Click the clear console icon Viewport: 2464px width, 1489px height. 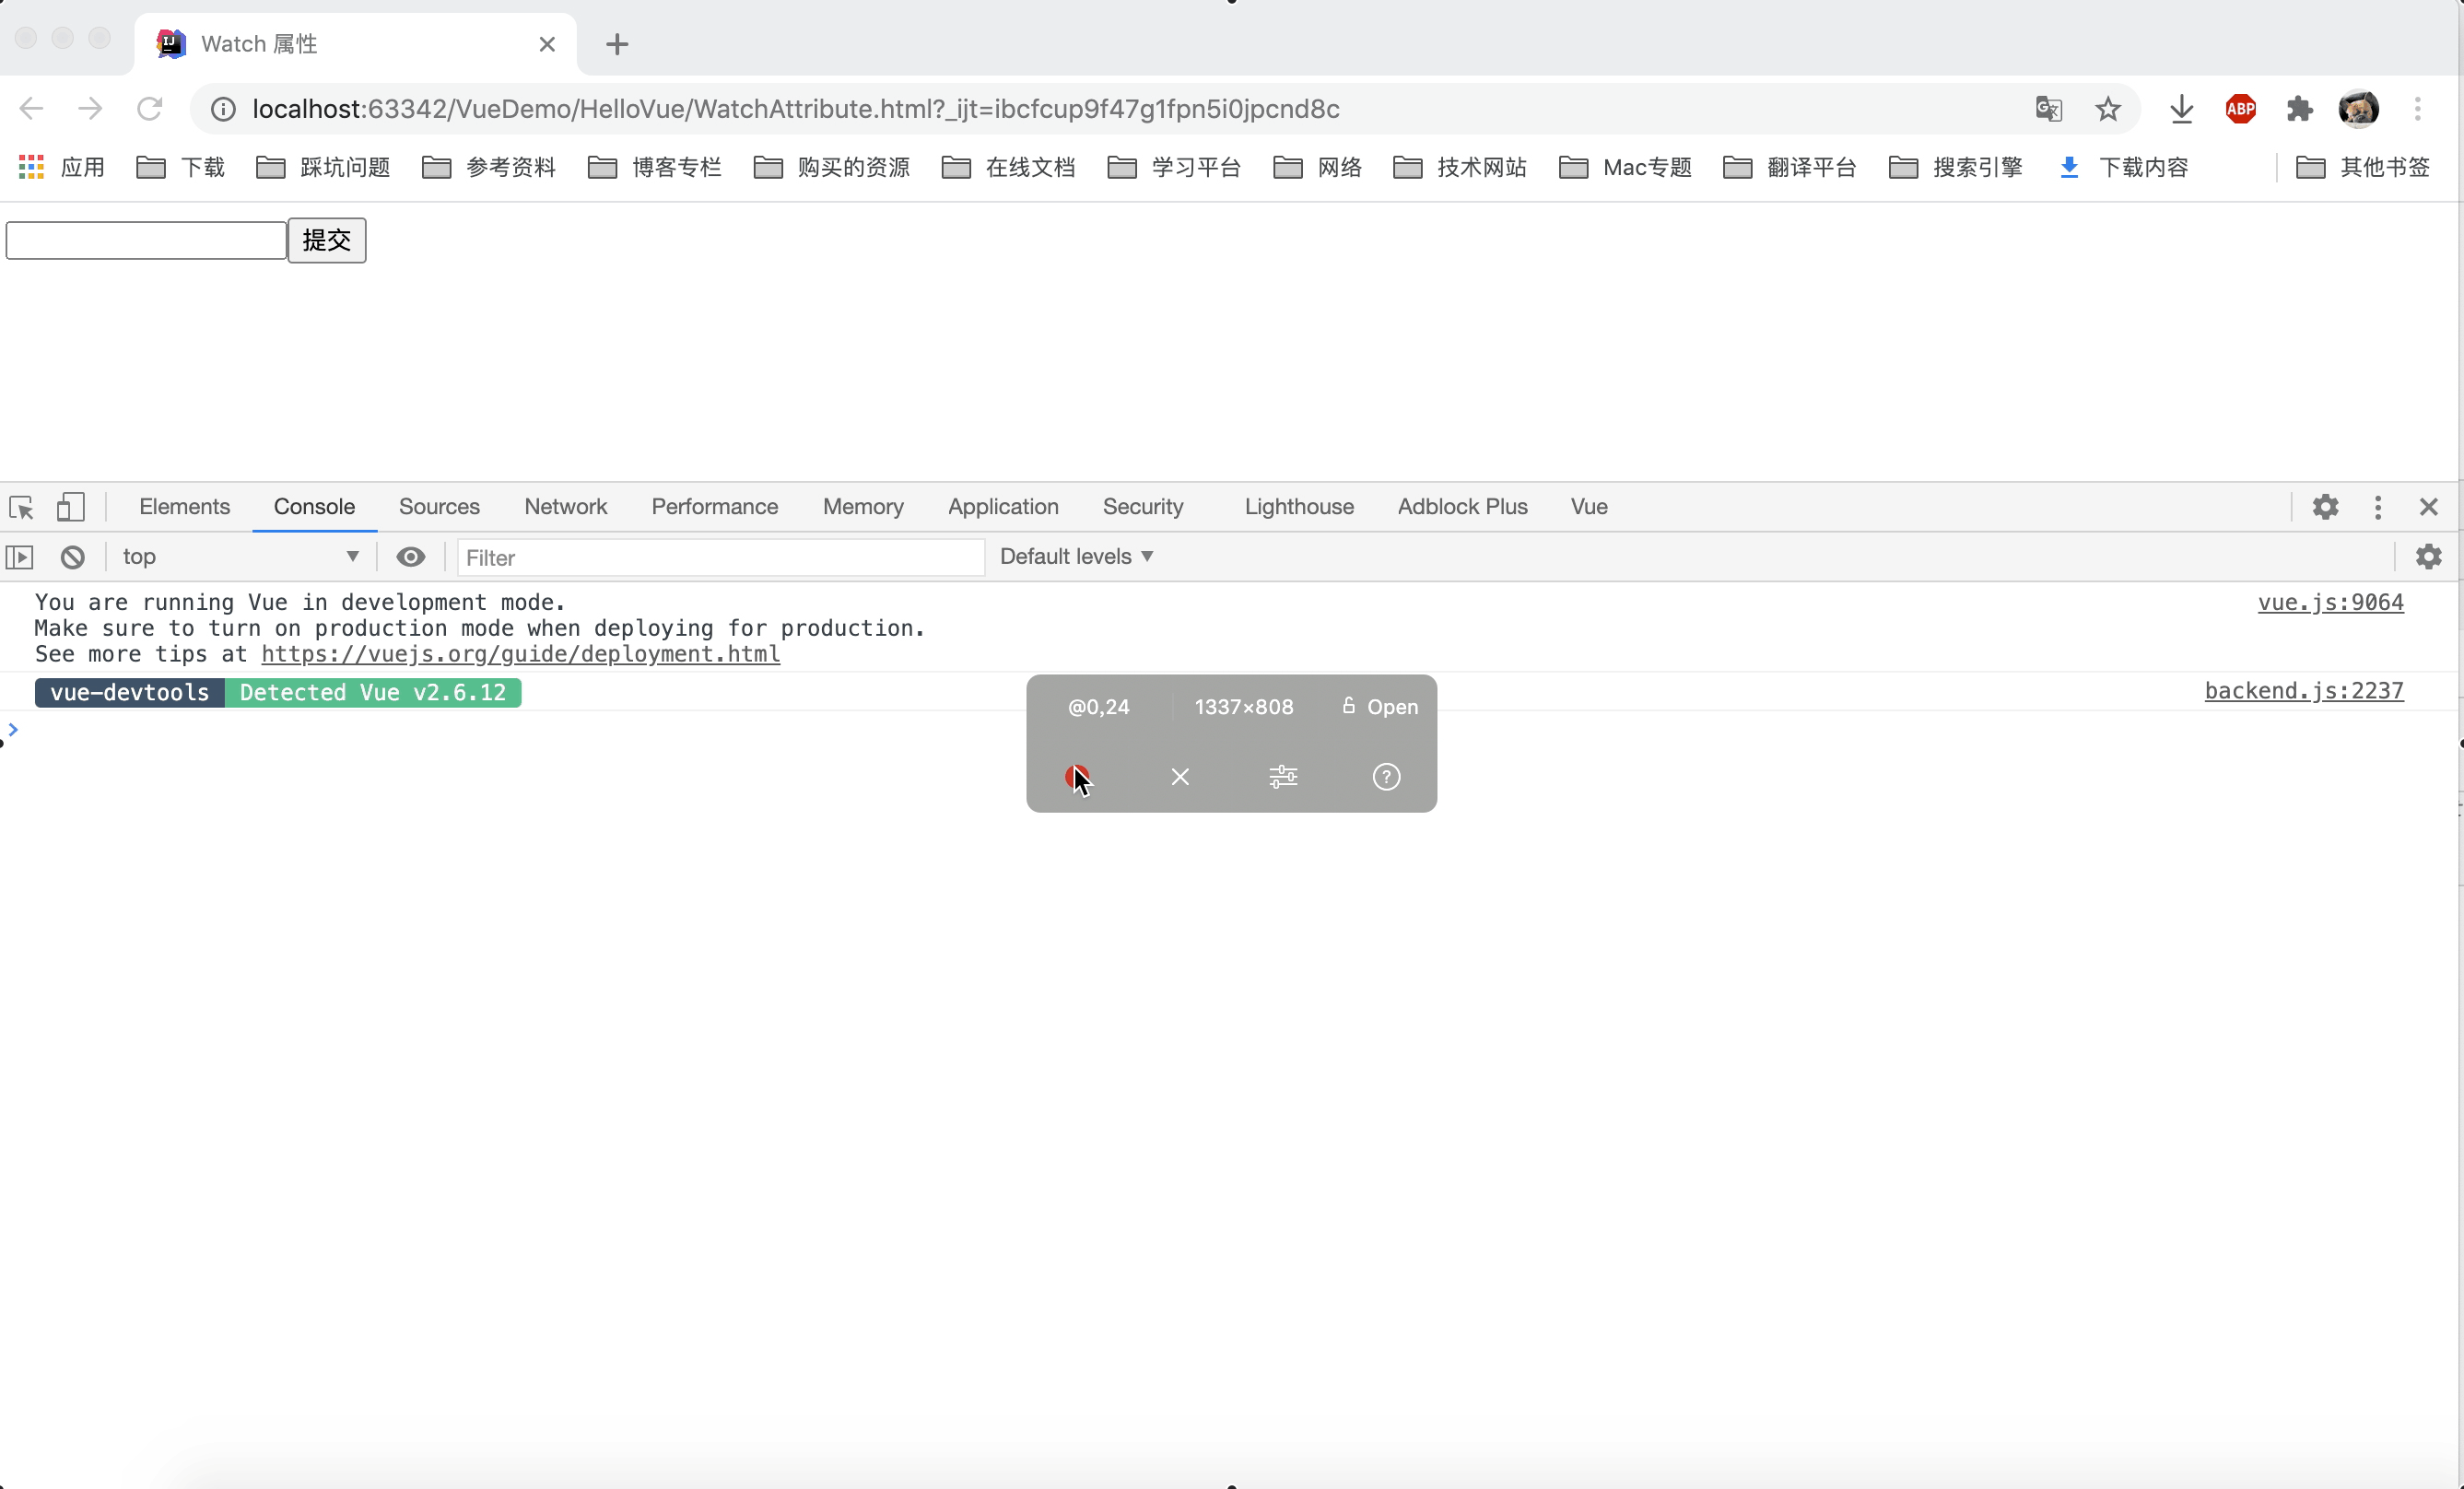(72, 557)
